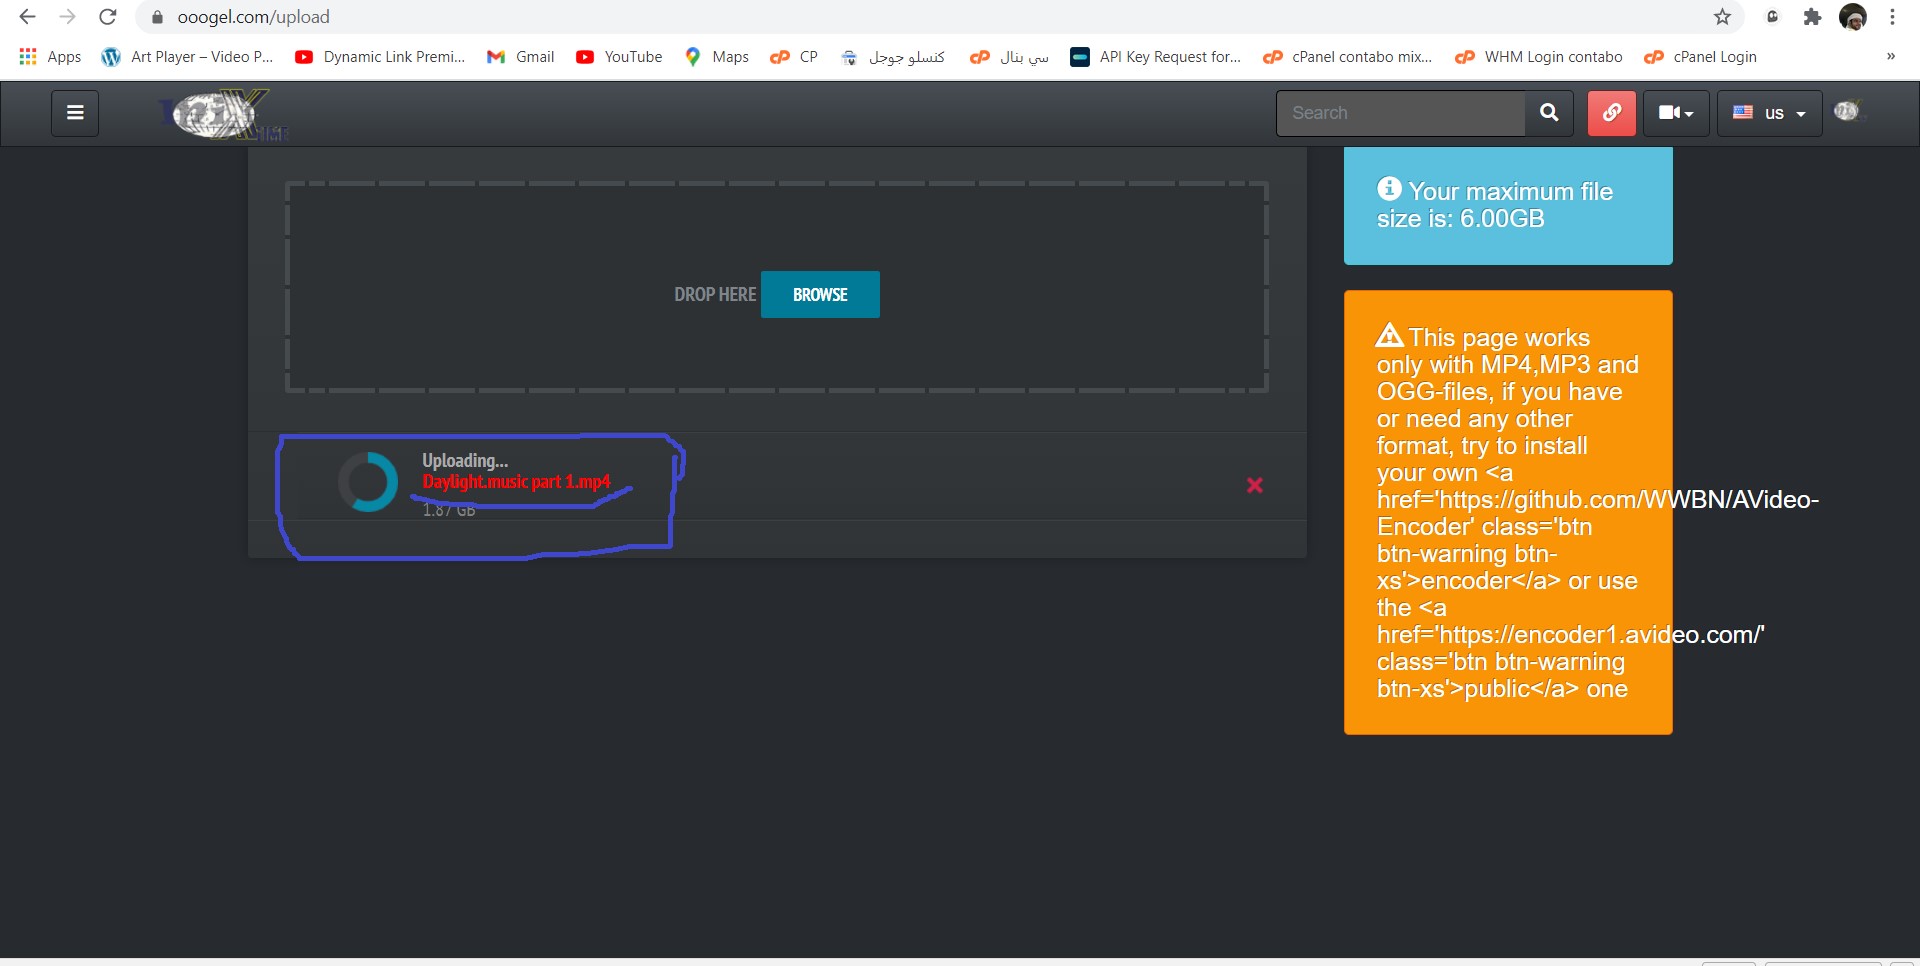
Task: Open the Maps bookmark
Action: pos(717,57)
